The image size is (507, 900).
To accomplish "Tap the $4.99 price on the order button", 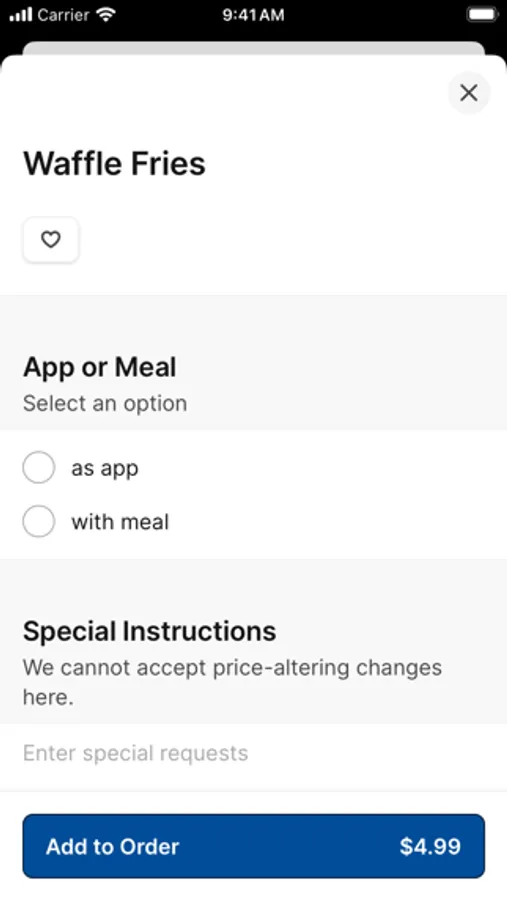I will pyautogui.click(x=430, y=846).
